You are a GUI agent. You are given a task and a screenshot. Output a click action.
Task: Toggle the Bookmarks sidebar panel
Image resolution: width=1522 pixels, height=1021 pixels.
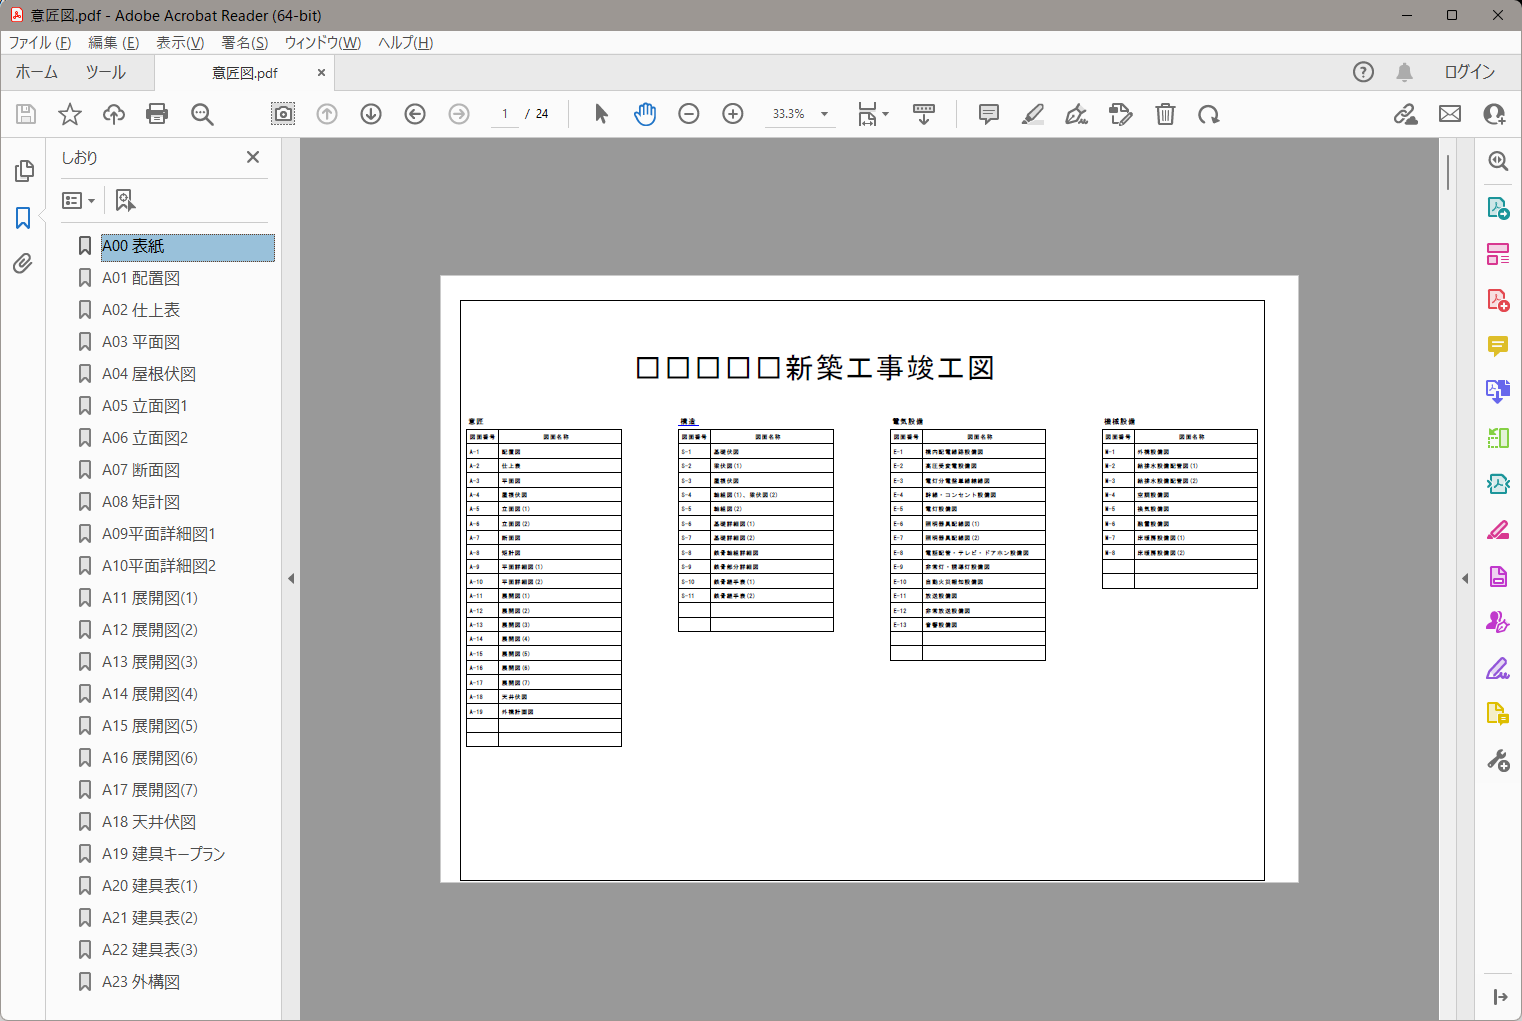pos(23,218)
